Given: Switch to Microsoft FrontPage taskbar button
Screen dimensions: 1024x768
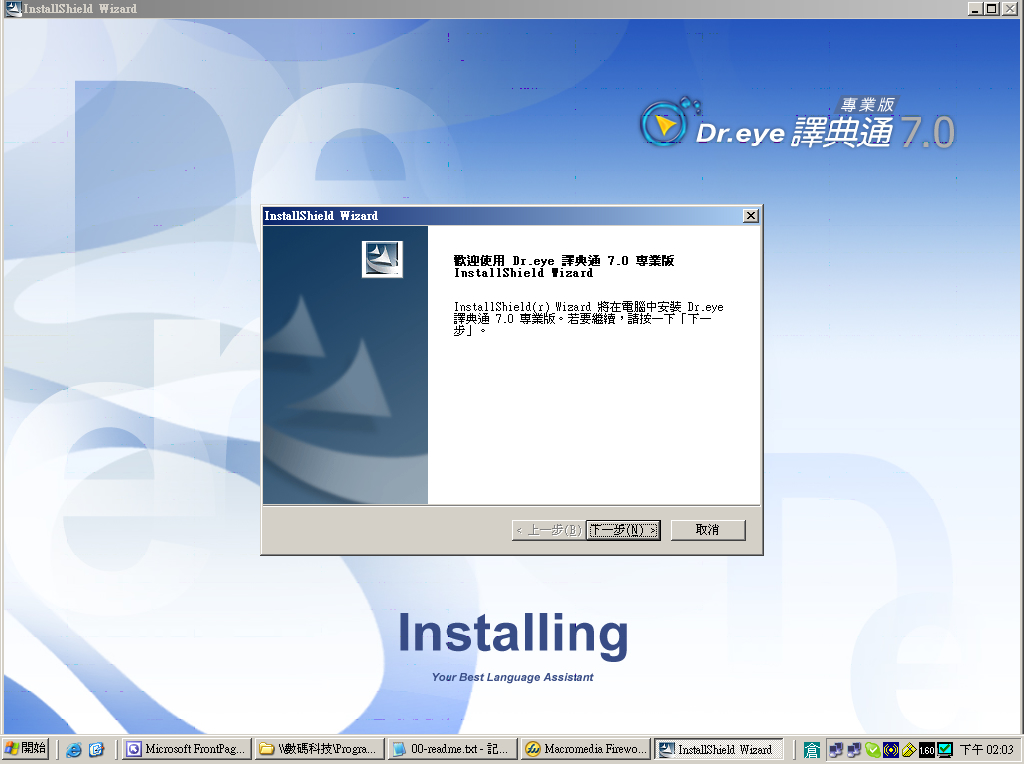Looking at the screenshot, I should pyautogui.click(x=187, y=749).
